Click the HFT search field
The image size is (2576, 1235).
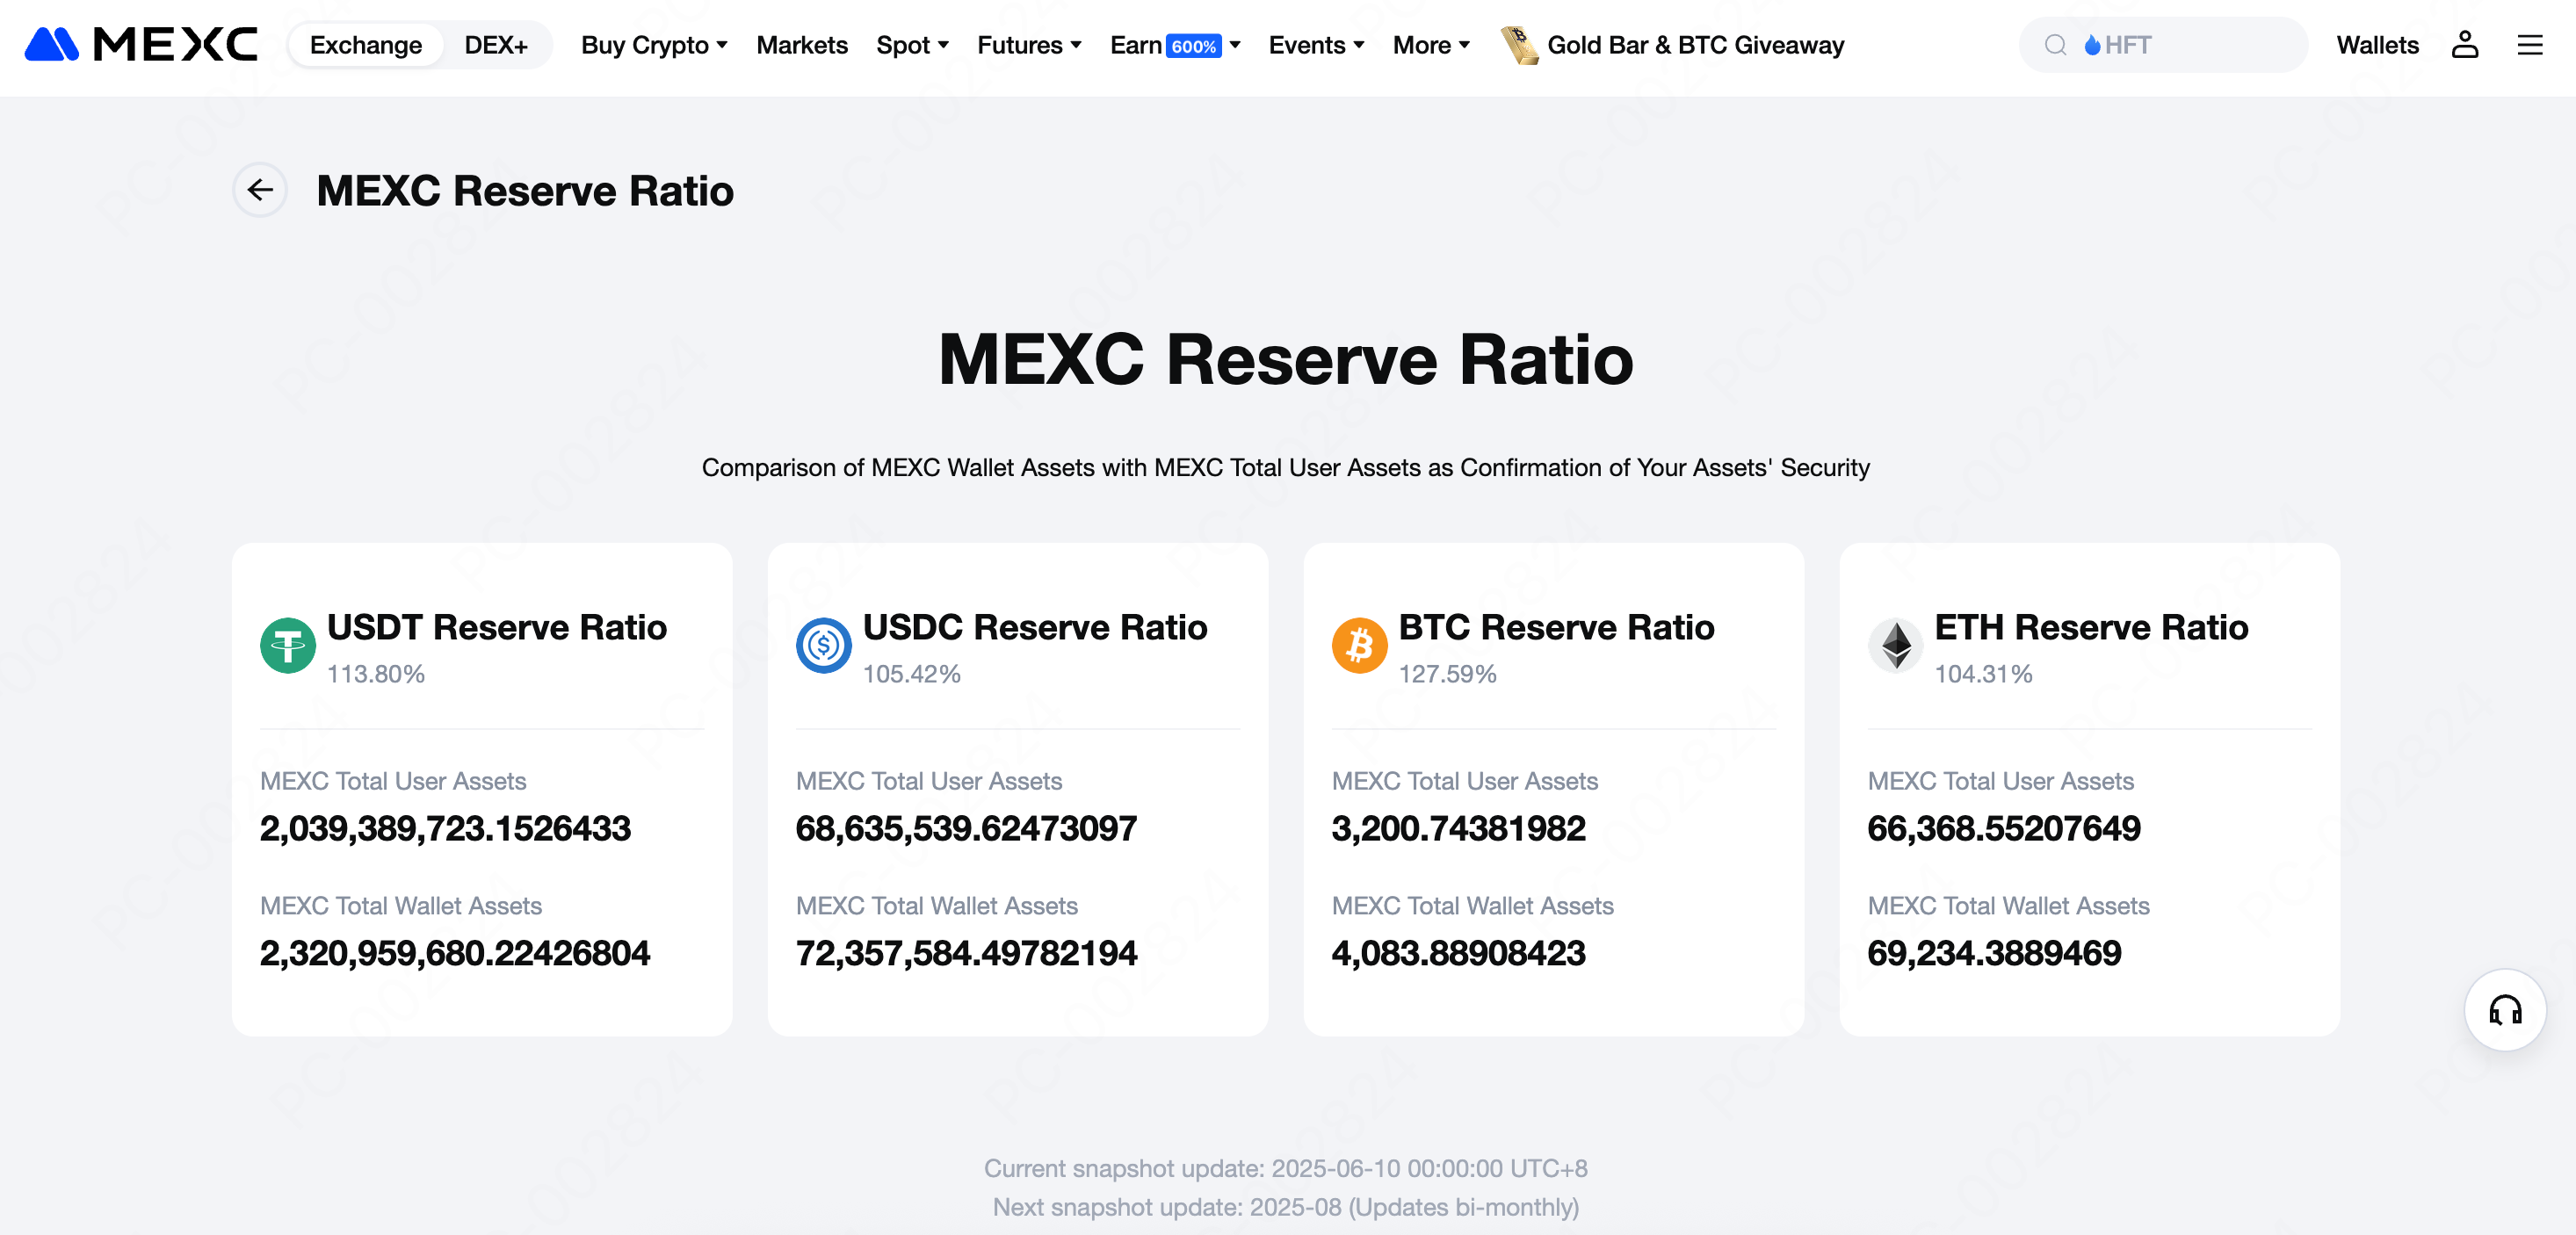pyautogui.click(x=2180, y=45)
